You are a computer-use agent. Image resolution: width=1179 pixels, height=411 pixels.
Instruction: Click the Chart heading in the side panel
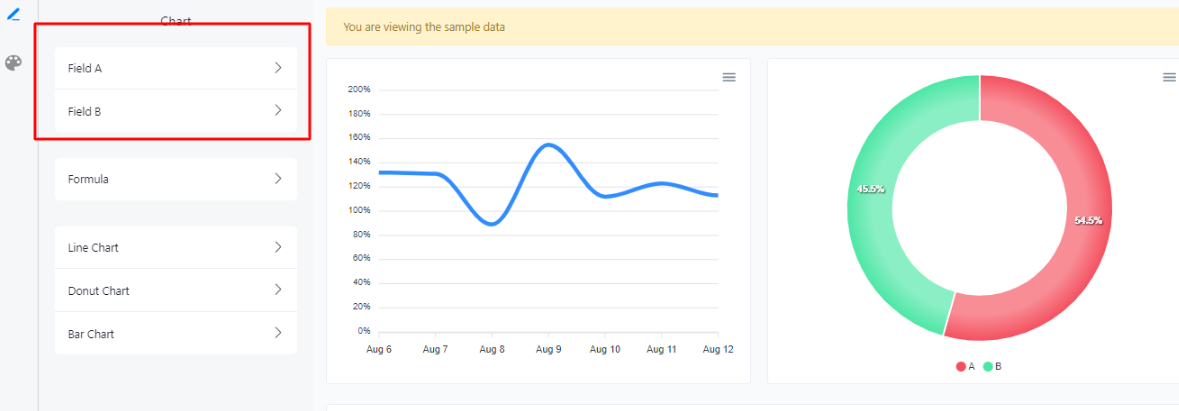(x=176, y=21)
